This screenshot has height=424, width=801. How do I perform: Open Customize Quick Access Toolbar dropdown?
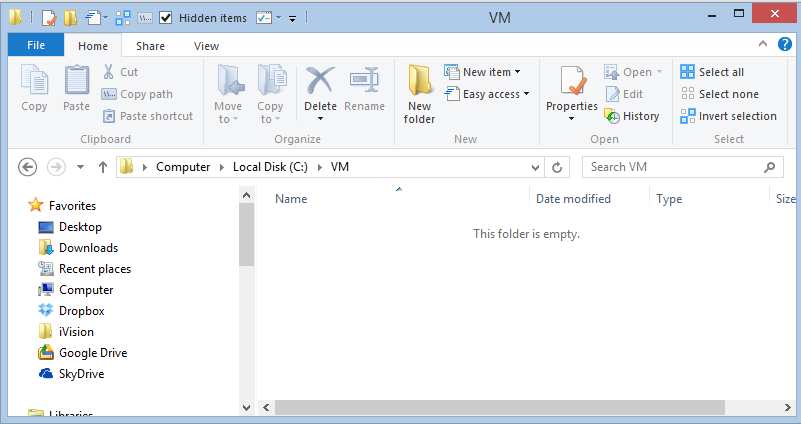pos(292,18)
